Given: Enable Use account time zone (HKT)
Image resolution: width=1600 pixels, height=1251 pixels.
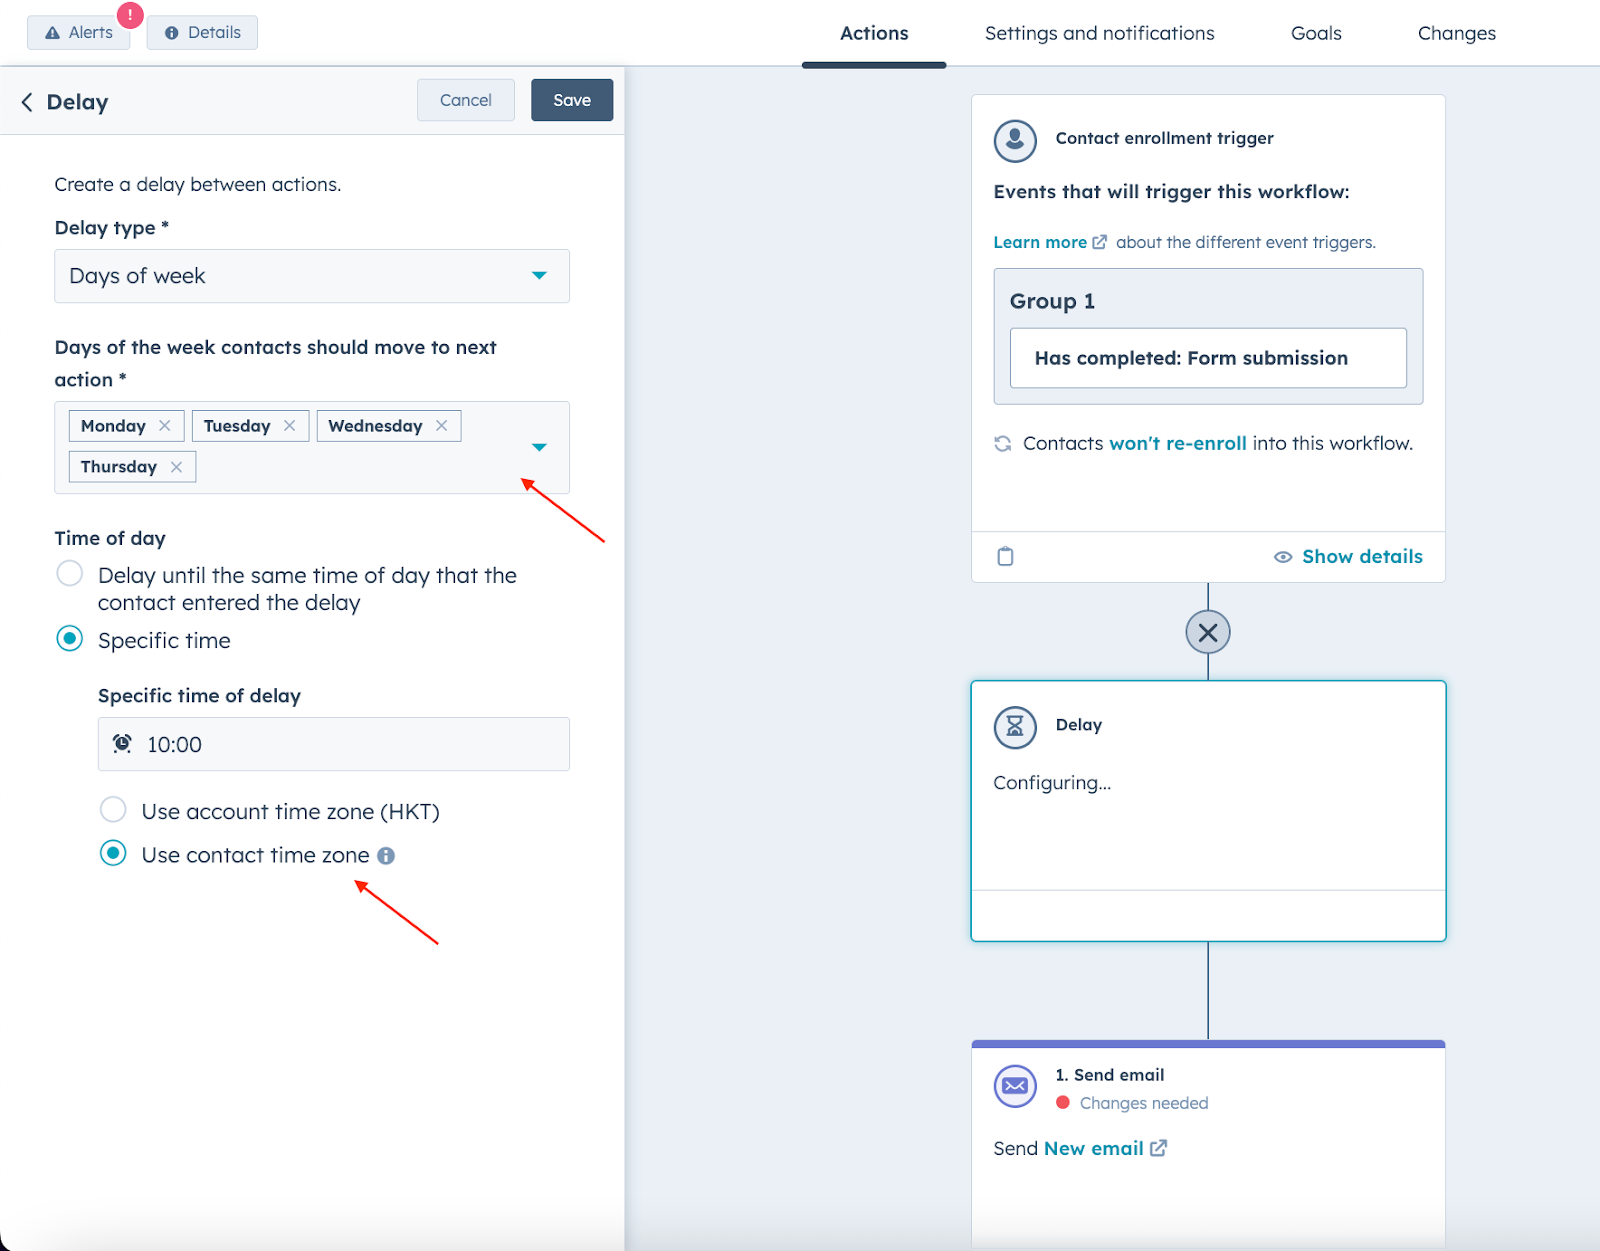Looking at the screenshot, I should [113, 810].
